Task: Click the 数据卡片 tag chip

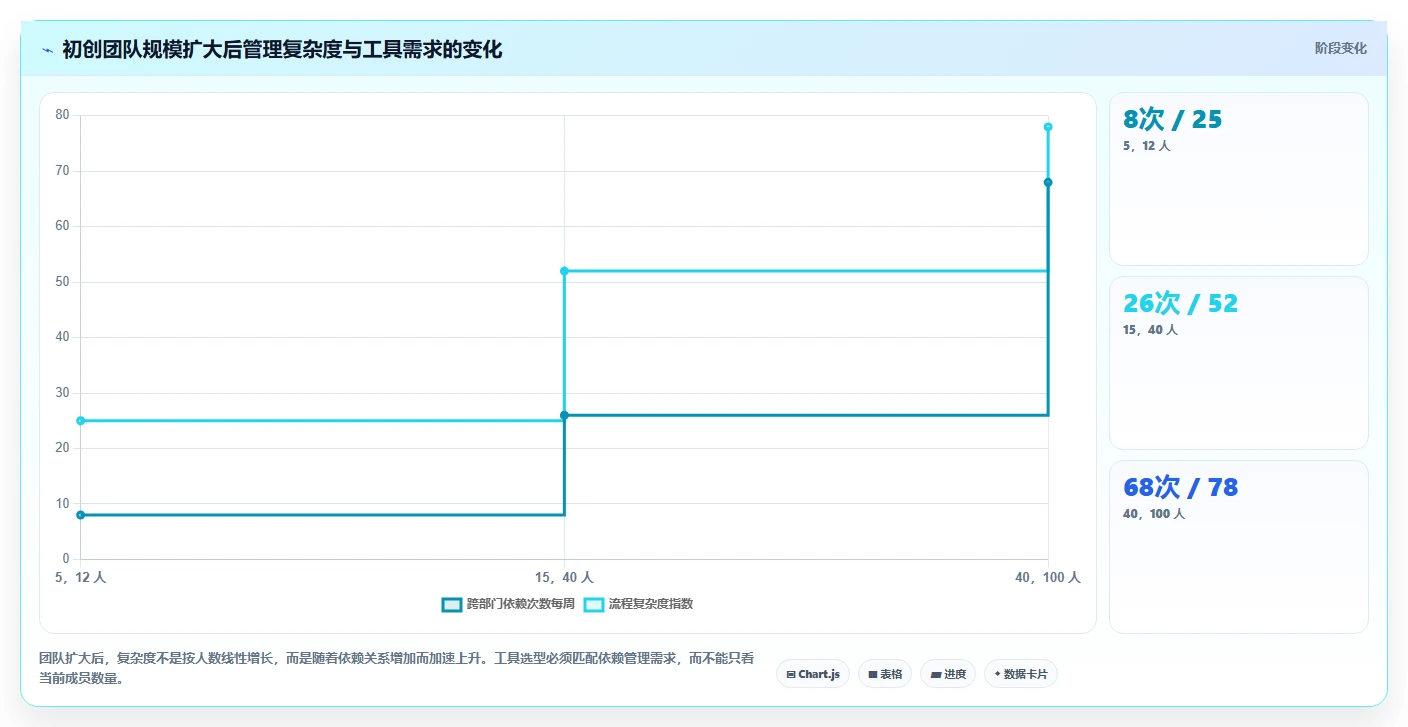Action: tap(1021, 674)
